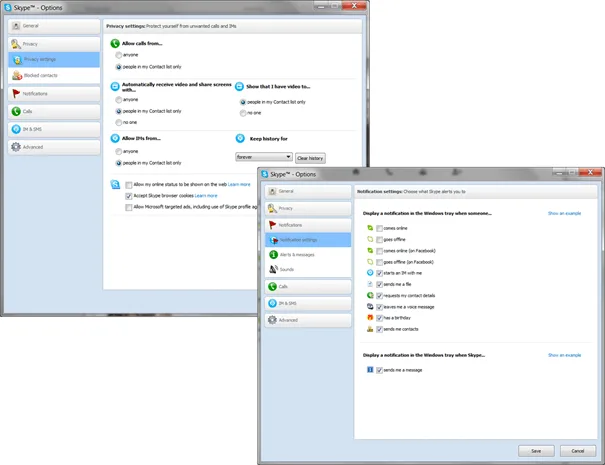Open Notifications section in back window

click(54, 94)
